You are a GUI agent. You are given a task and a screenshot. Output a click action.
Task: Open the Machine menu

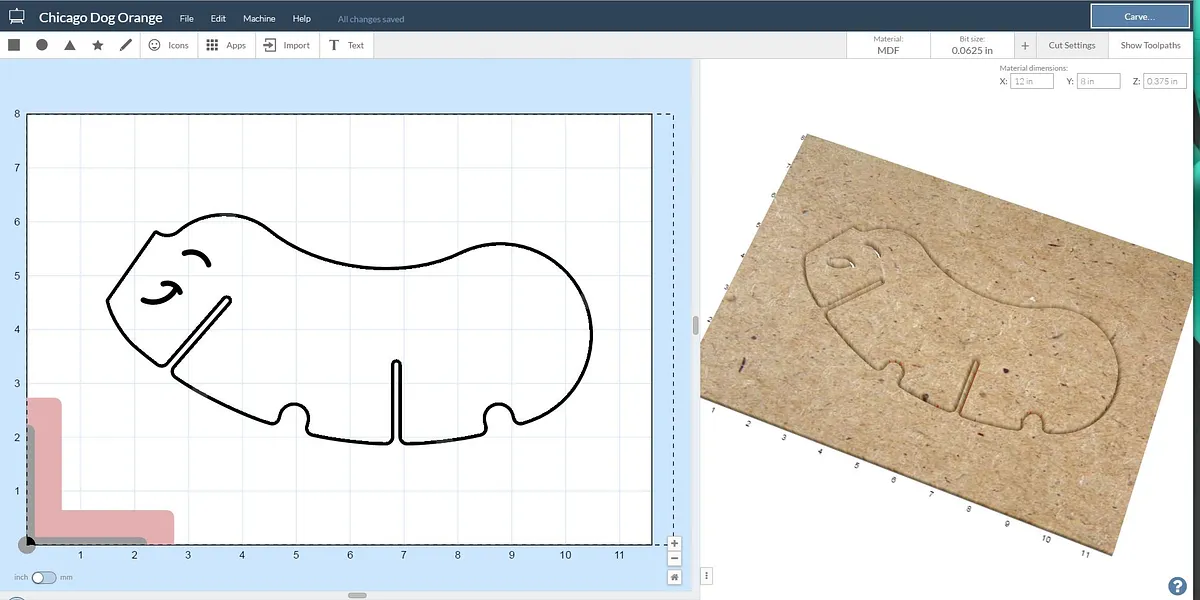[259, 19]
